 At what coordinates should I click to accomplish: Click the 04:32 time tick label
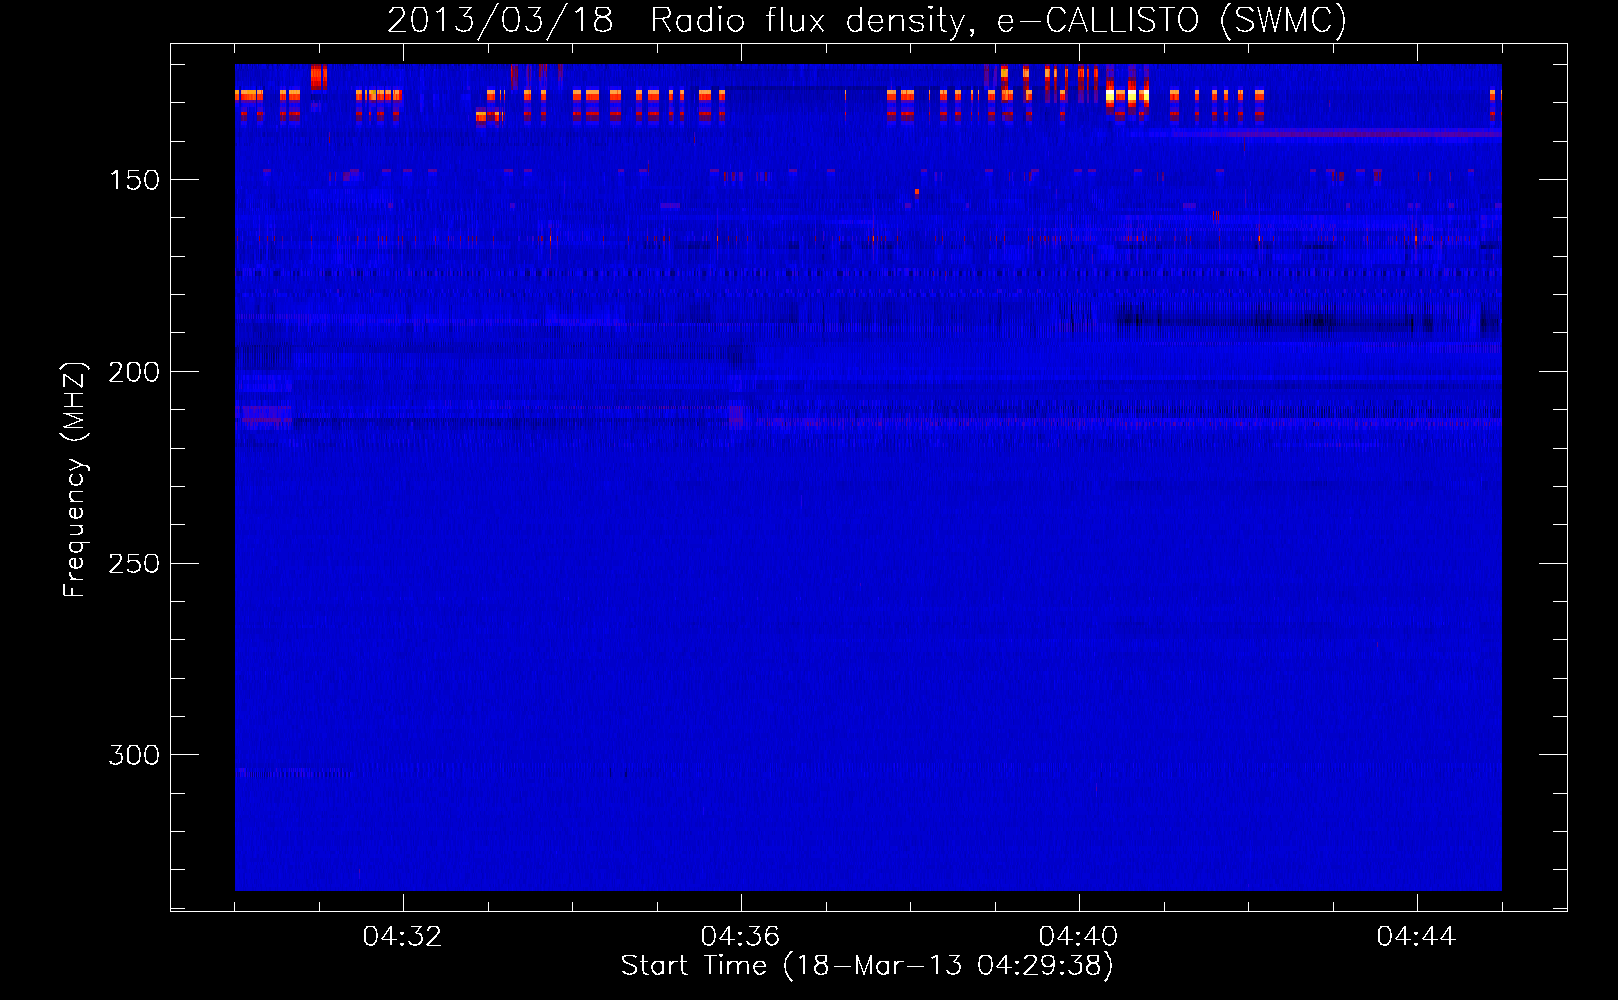click(x=402, y=937)
